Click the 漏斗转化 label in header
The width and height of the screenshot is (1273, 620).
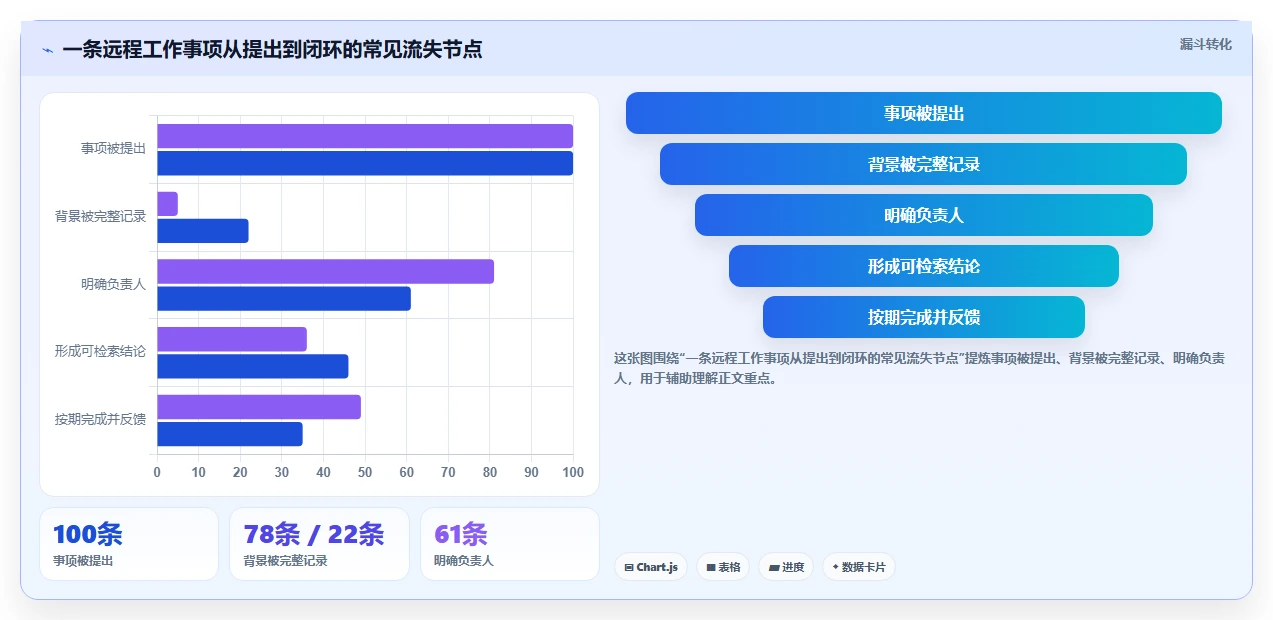[1205, 44]
